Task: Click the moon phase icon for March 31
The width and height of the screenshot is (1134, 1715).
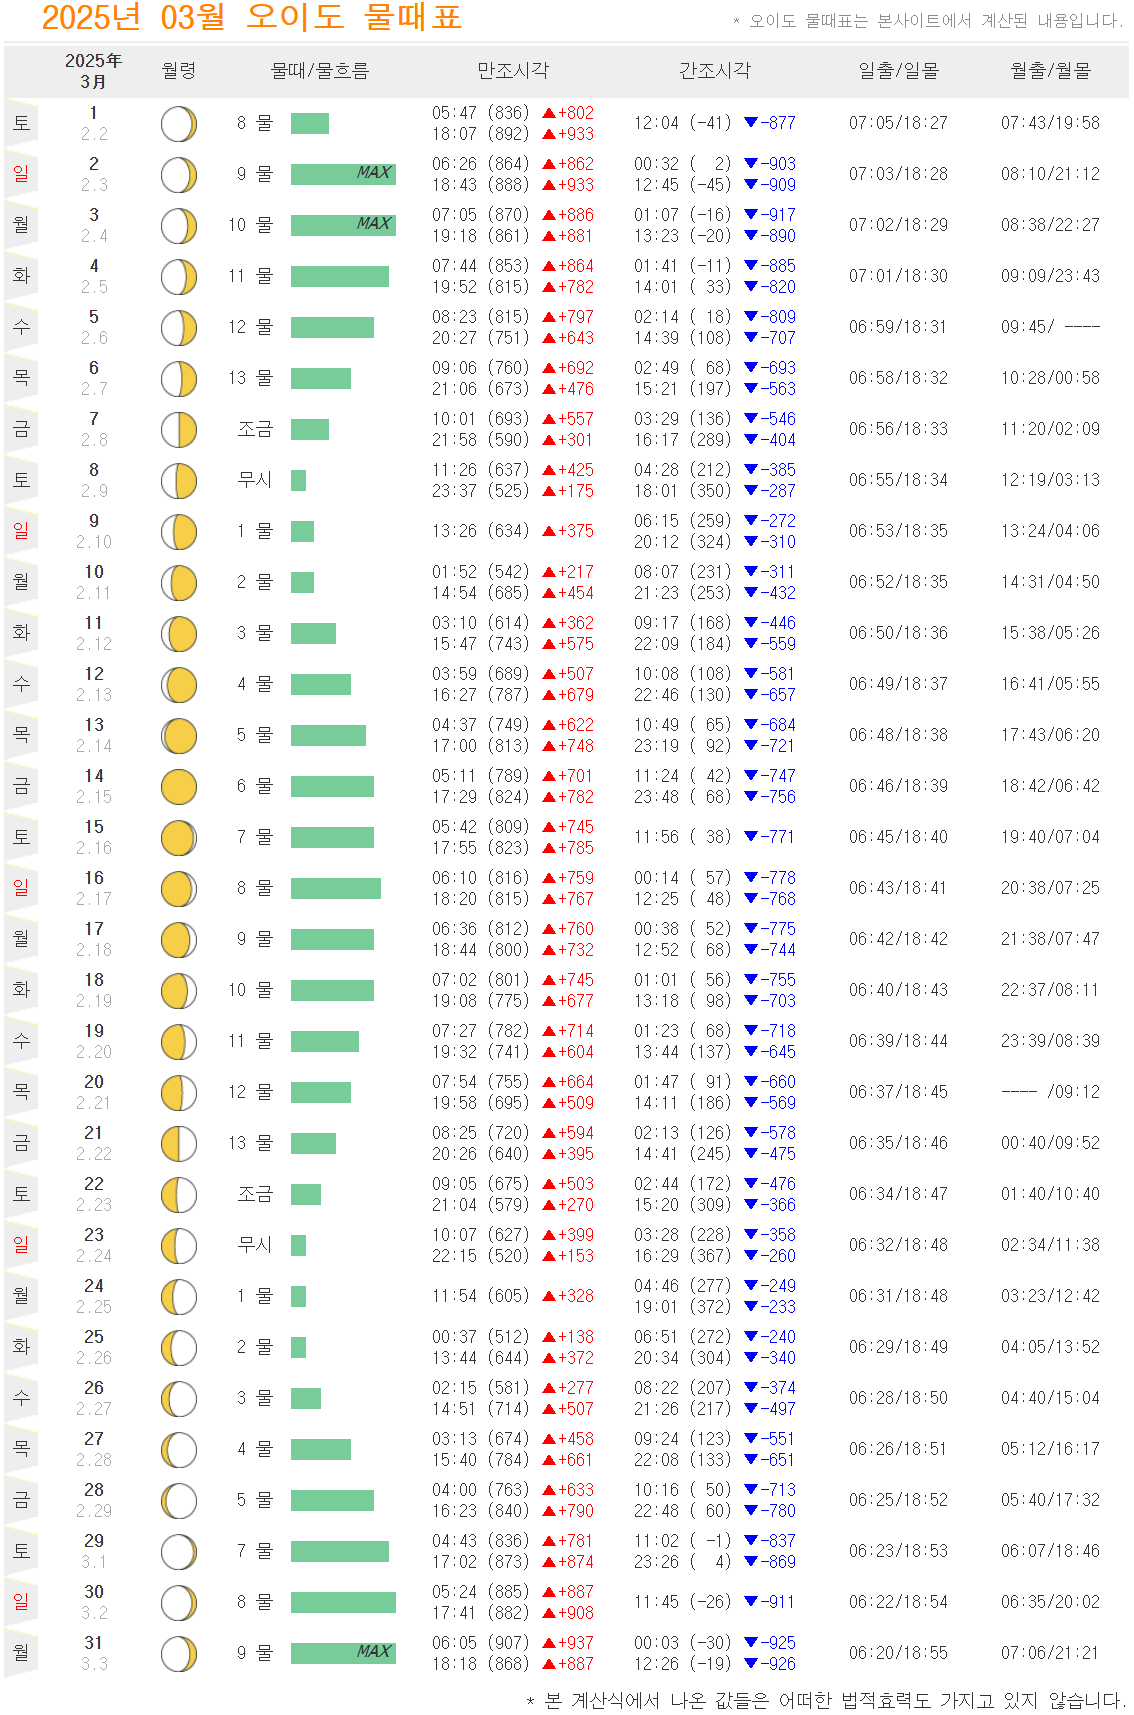Action: [x=179, y=1654]
